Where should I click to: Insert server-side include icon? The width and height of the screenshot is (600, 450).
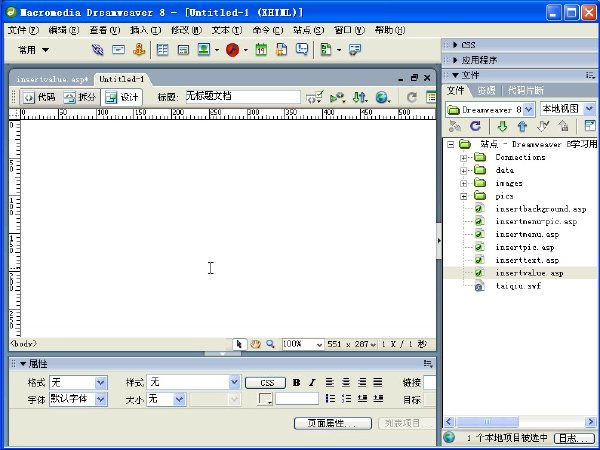click(282, 50)
